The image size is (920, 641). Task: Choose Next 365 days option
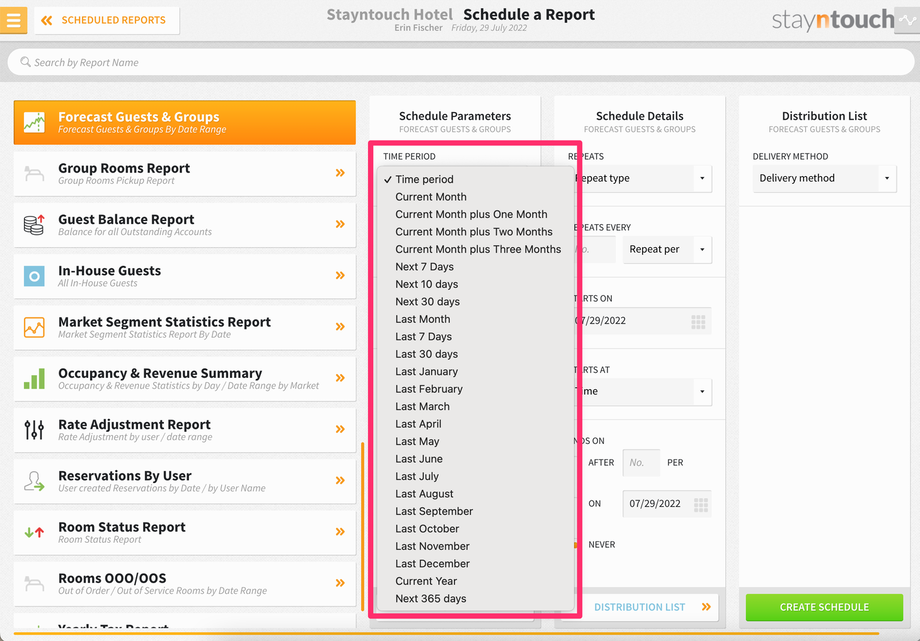[475, 599]
